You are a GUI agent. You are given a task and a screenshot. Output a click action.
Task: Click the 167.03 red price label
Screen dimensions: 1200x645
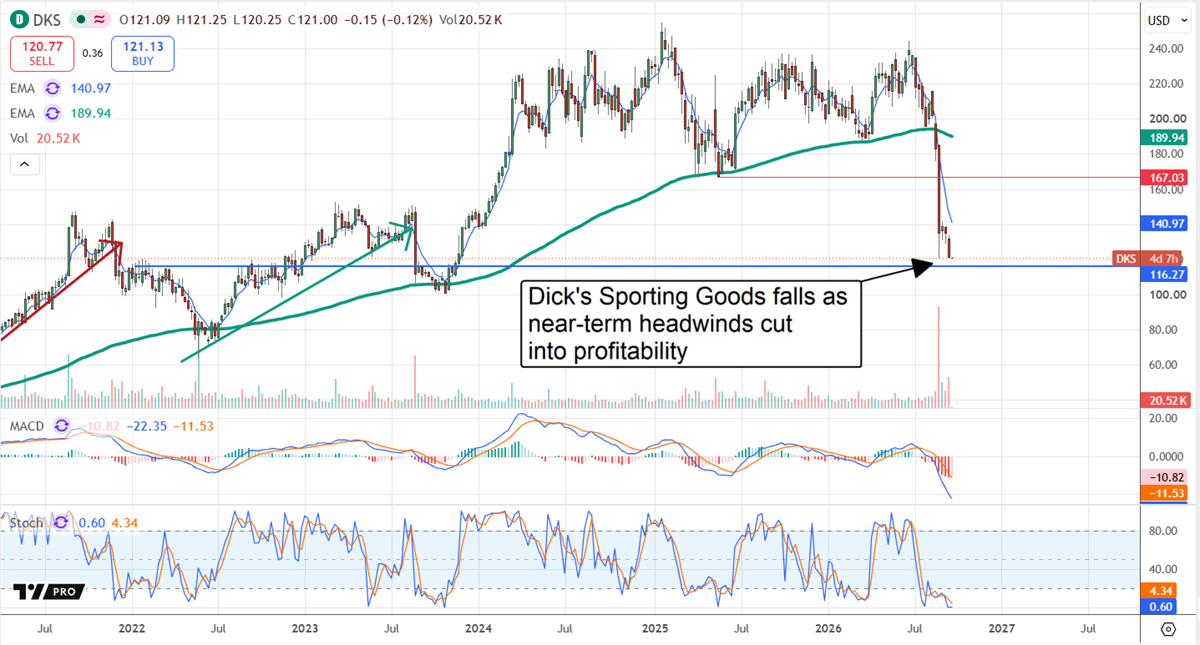1165,177
